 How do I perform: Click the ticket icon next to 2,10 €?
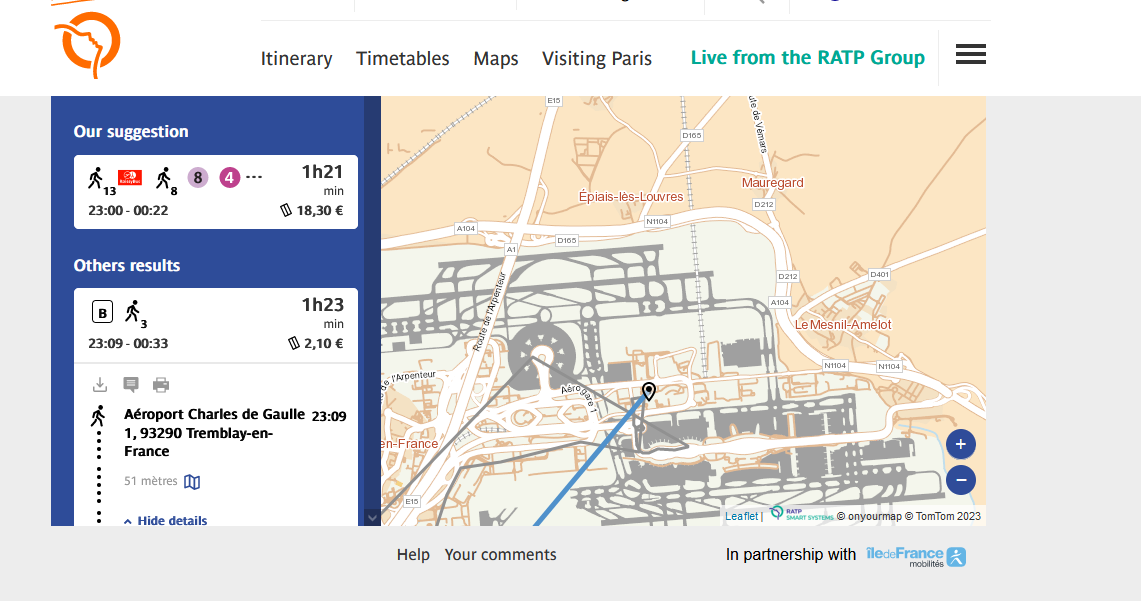click(294, 343)
